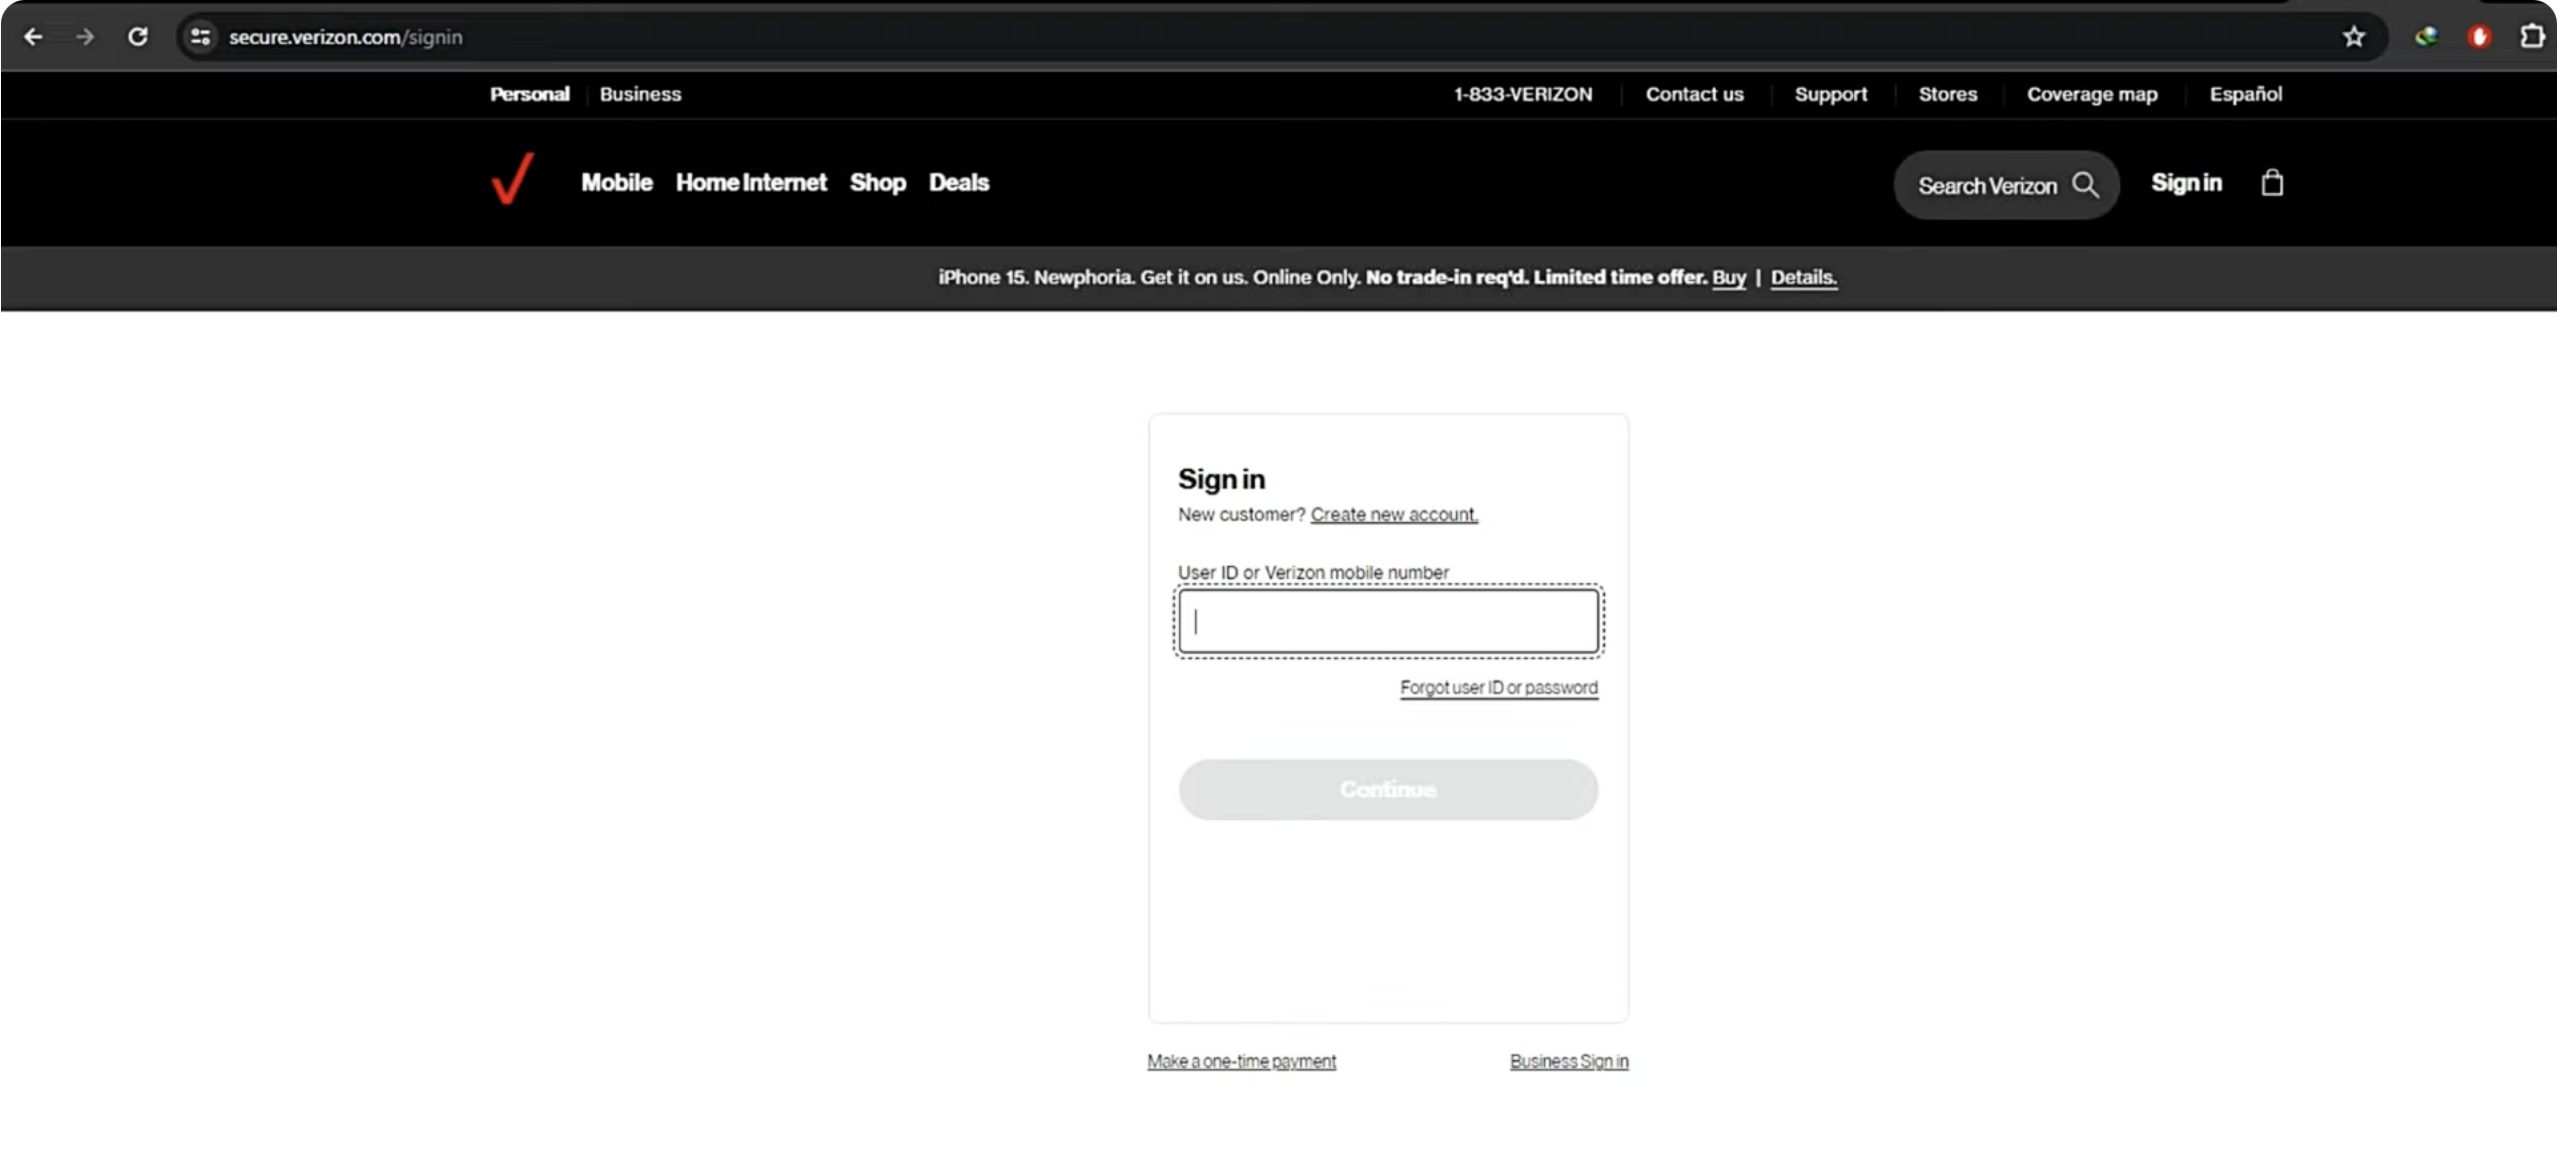2560x1162 pixels.
Task: Expand the Shop navigation menu
Action: click(x=877, y=183)
